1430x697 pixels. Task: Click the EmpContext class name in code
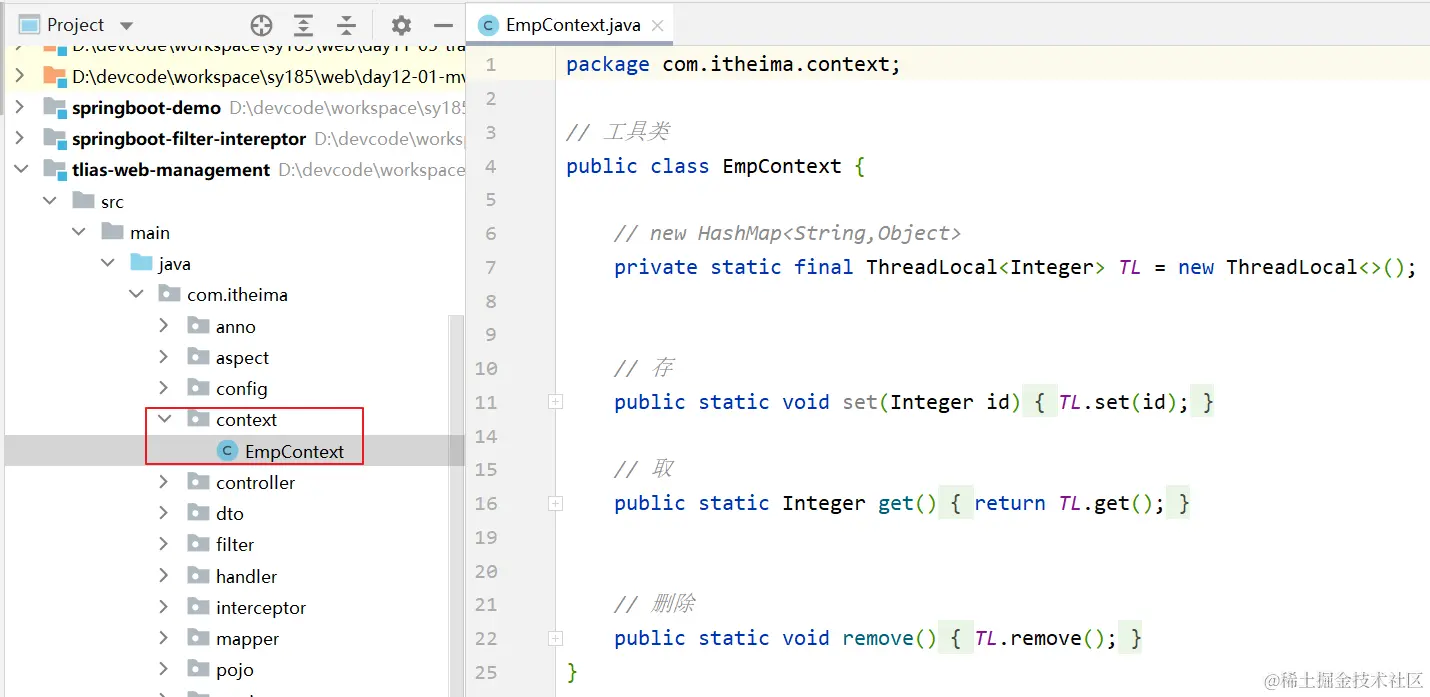tap(782, 166)
